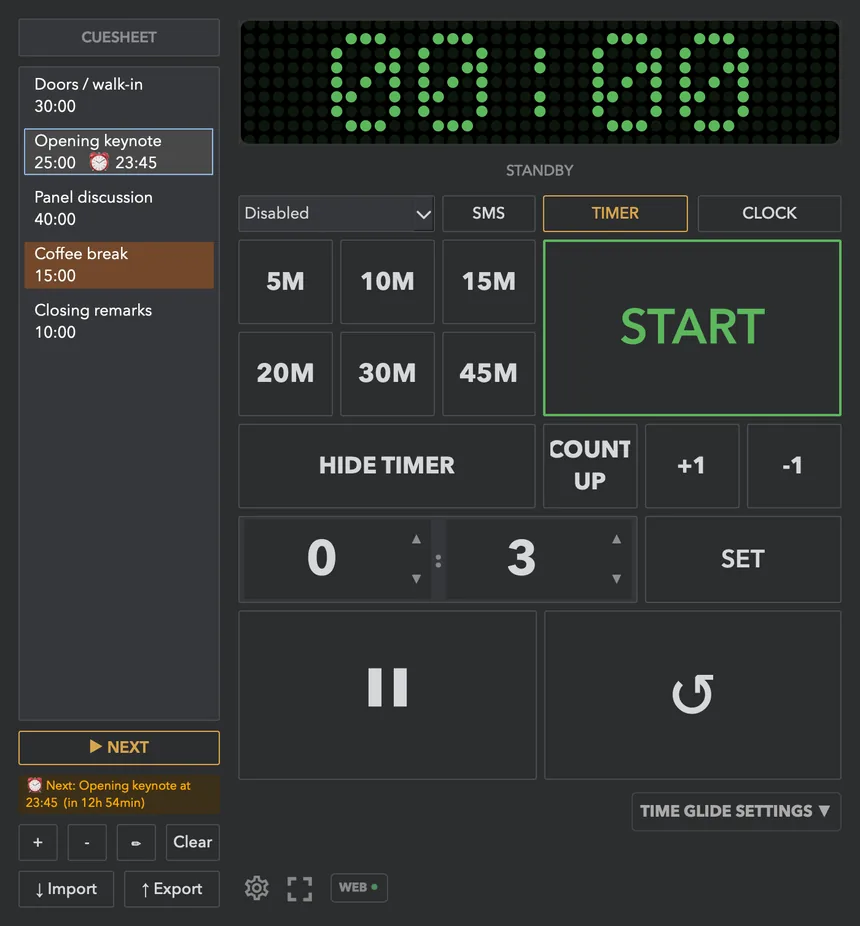
Task: Select the Panel discussion cue
Action: click(119, 208)
